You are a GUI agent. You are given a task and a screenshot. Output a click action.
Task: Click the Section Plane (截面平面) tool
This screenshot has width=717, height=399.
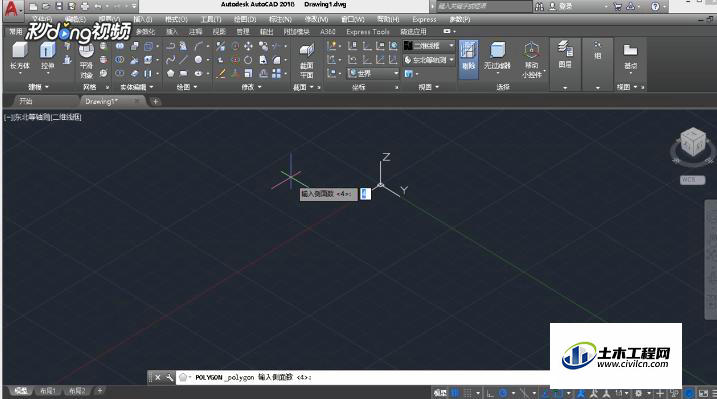[307, 60]
